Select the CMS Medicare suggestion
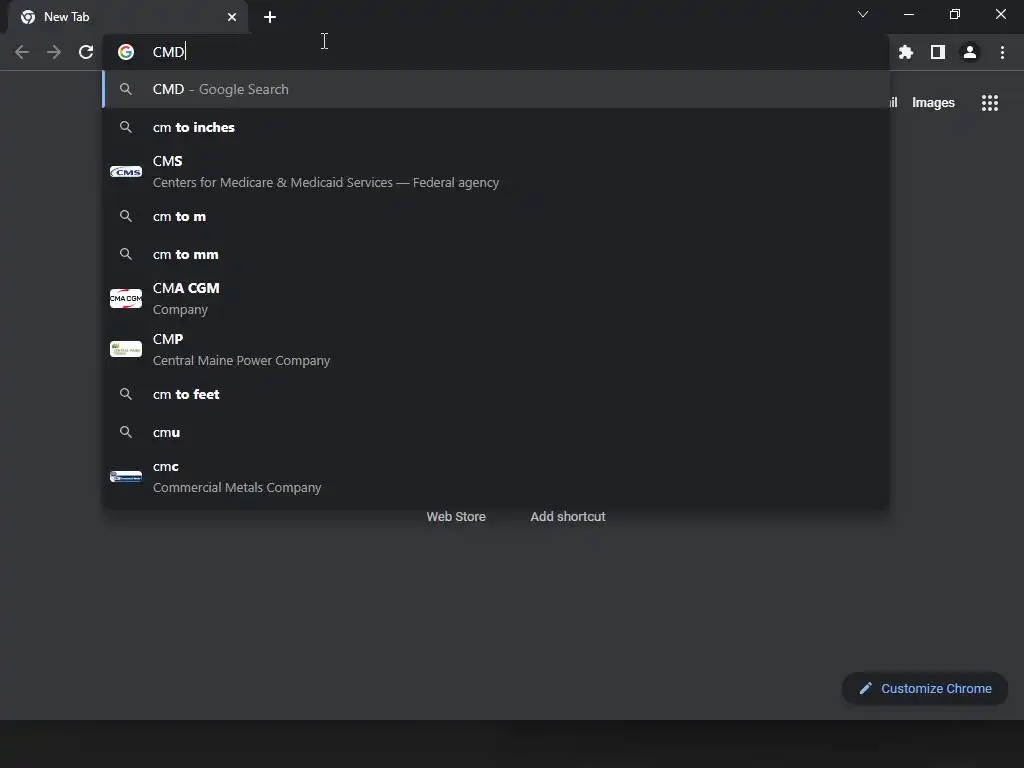Image resolution: width=1024 pixels, height=768 pixels. click(x=496, y=172)
